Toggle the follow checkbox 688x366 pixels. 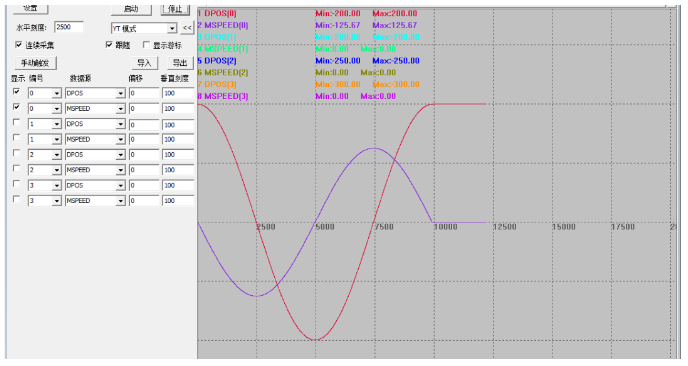pyautogui.click(x=109, y=45)
